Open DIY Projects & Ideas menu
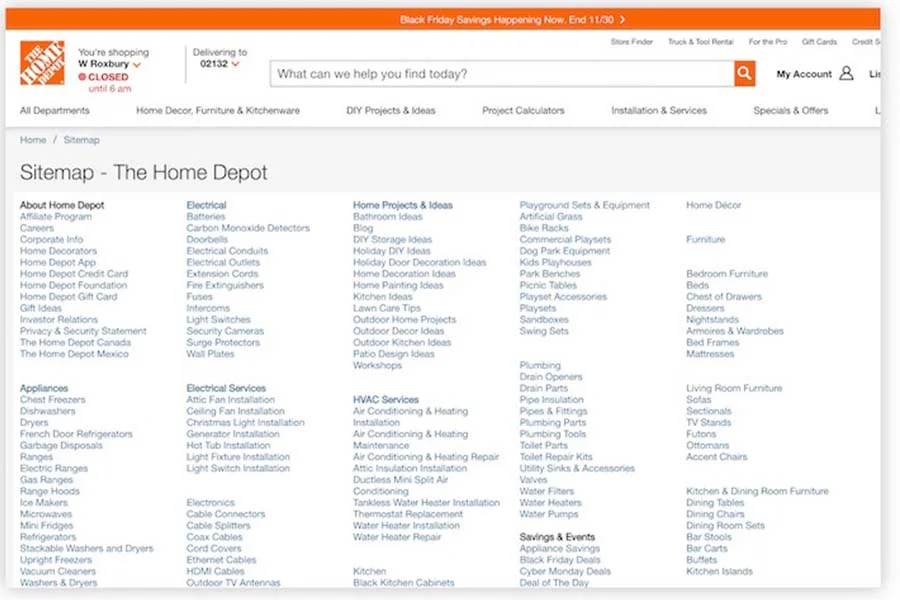 pyautogui.click(x=391, y=110)
